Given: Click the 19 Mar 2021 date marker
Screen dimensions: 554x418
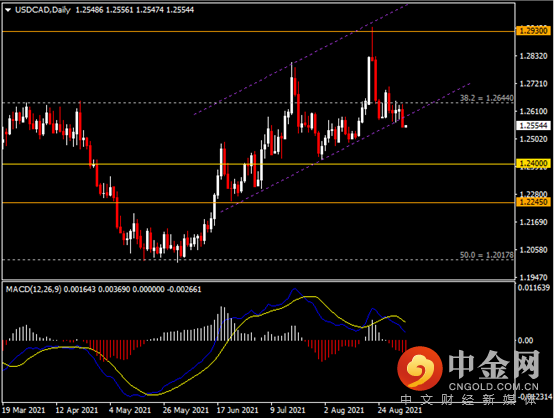Looking at the screenshot, I should pyautogui.click(x=24, y=410).
